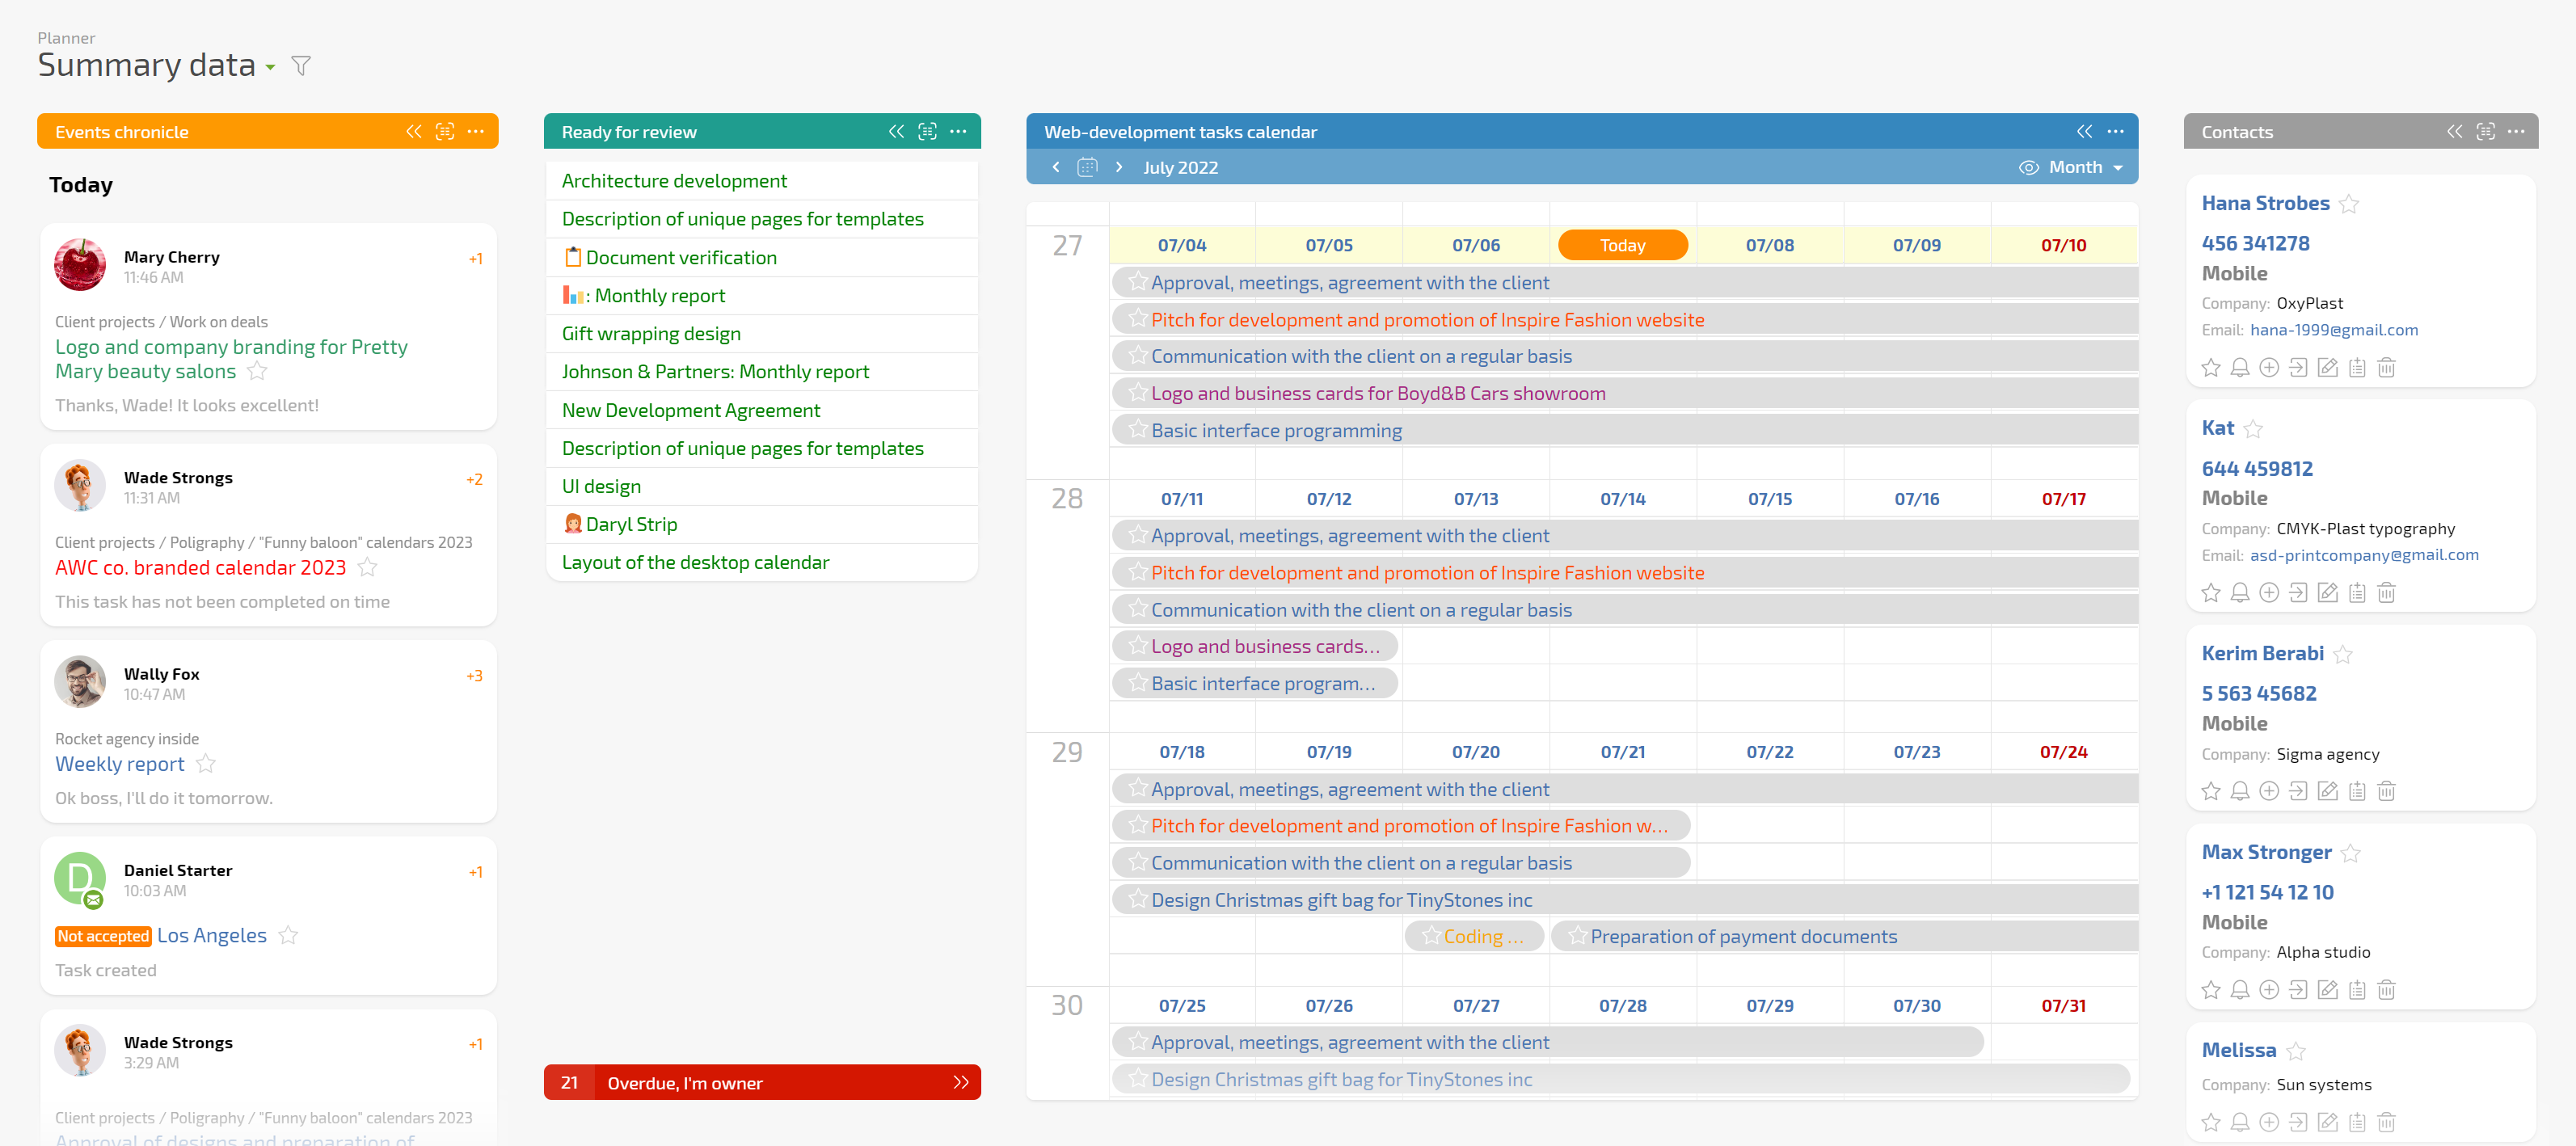Star the AWC co. branded calendar 2023 task
This screenshot has width=2576, height=1146.
tap(368, 568)
